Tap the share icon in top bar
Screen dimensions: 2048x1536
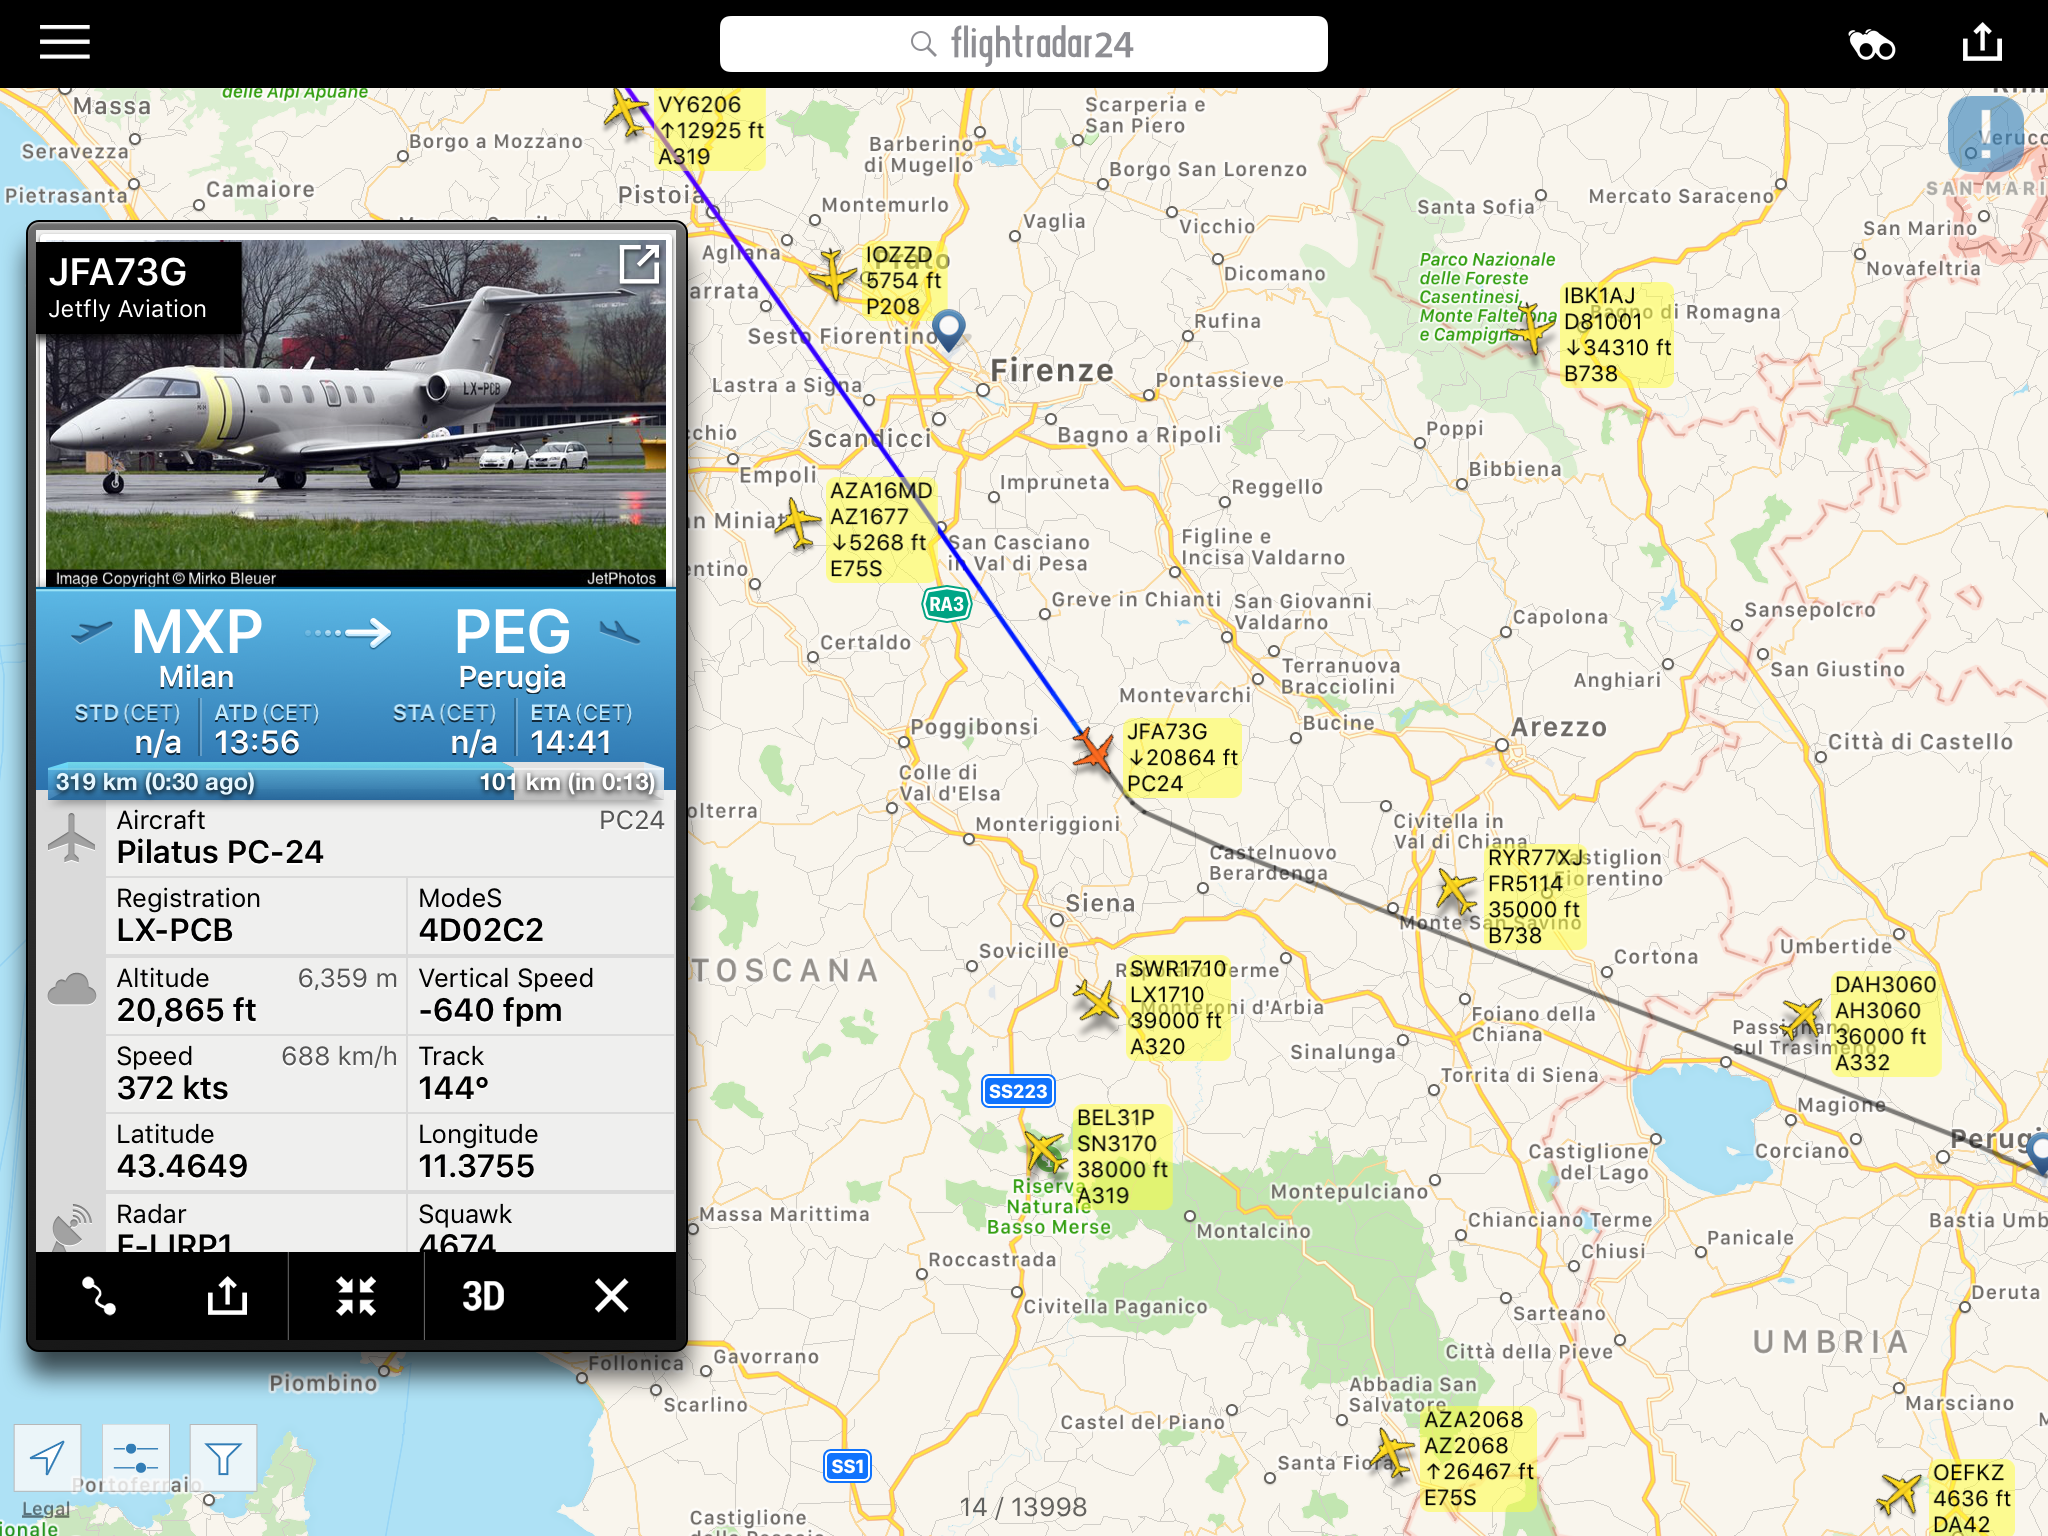(1982, 43)
